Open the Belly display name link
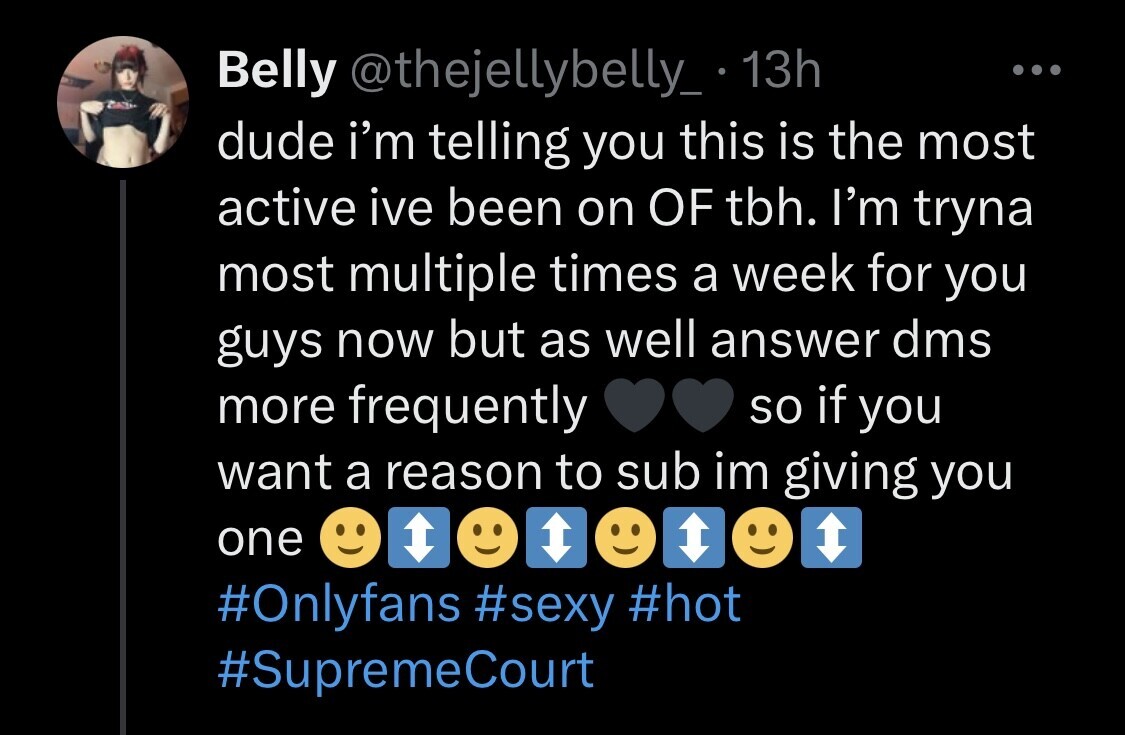Screen dimensions: 1125x735 click(x=276, y=71)
